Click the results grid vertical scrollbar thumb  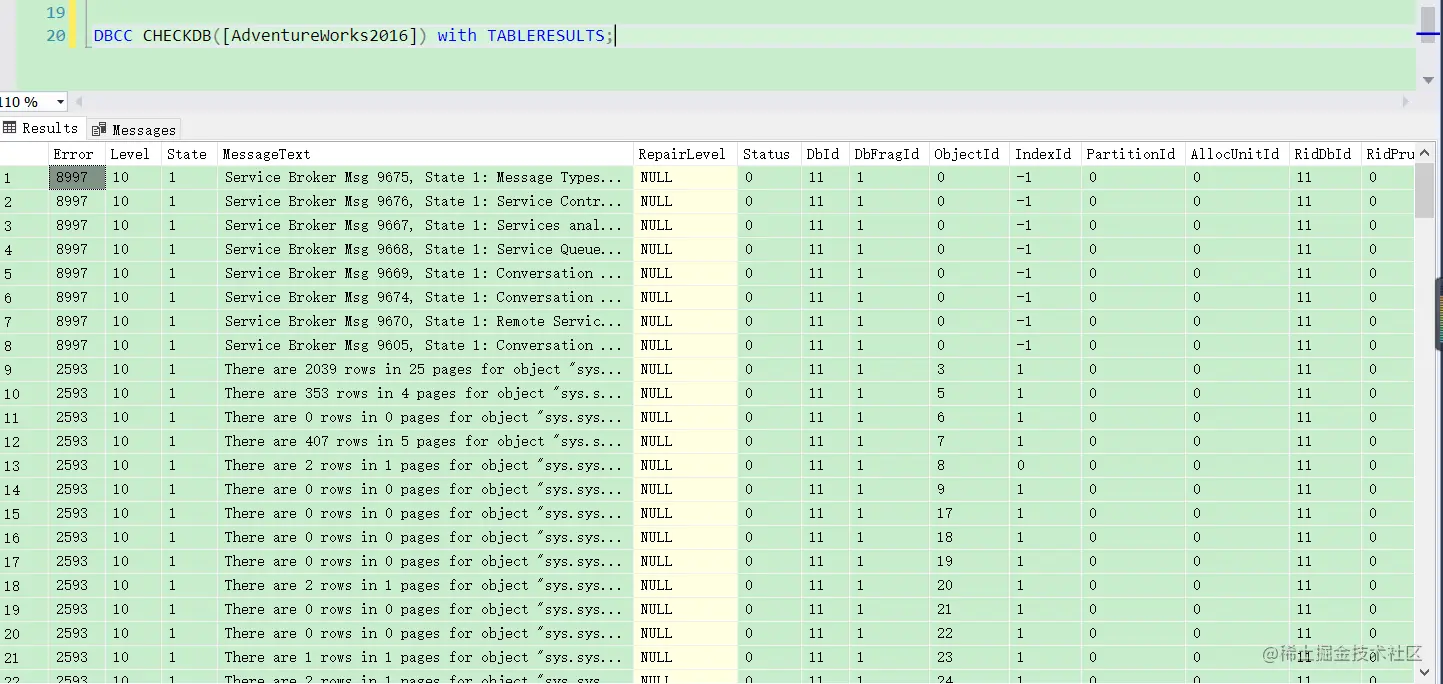1424,191
